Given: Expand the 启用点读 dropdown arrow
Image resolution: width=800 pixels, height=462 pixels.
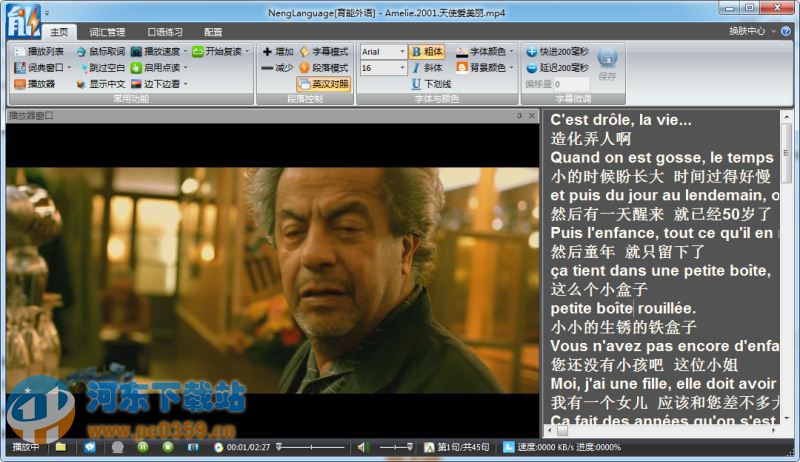Looking at the screenshot, I should [x=185, y=67].
